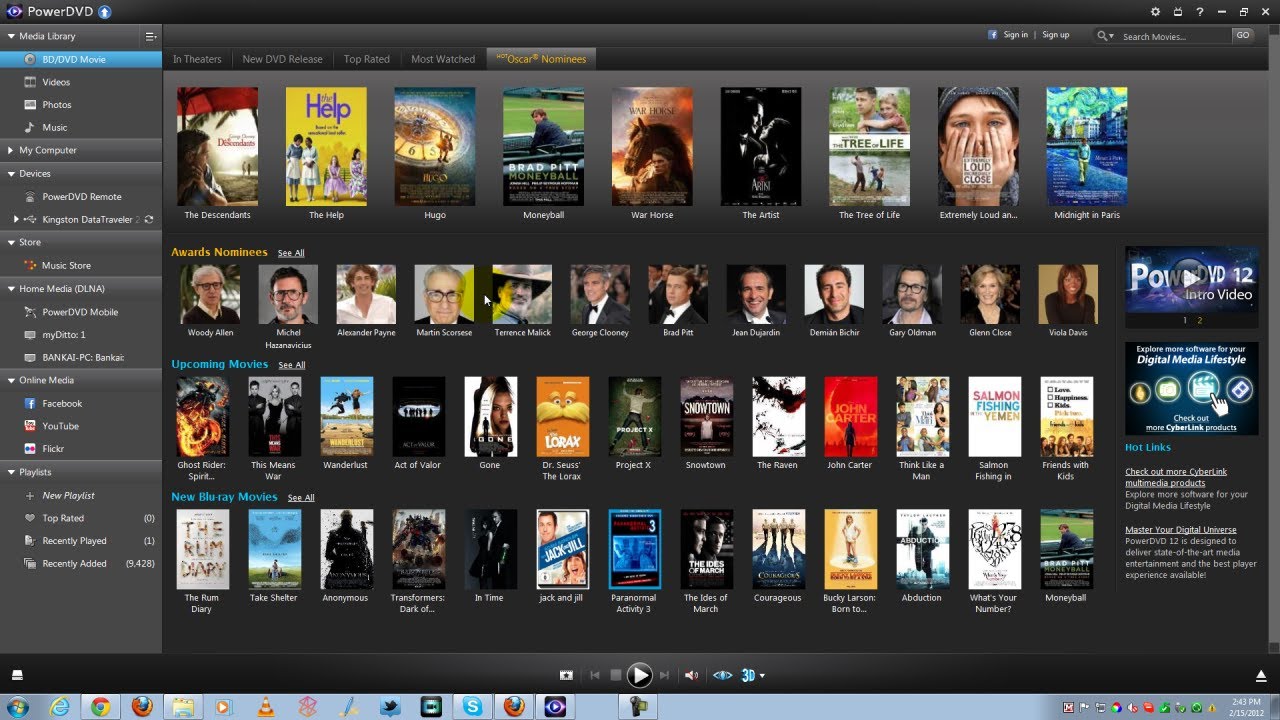The height and width of the screenshot is (720, 1280).
Task: Click the Sign in link
Action: pos(1016,35)
